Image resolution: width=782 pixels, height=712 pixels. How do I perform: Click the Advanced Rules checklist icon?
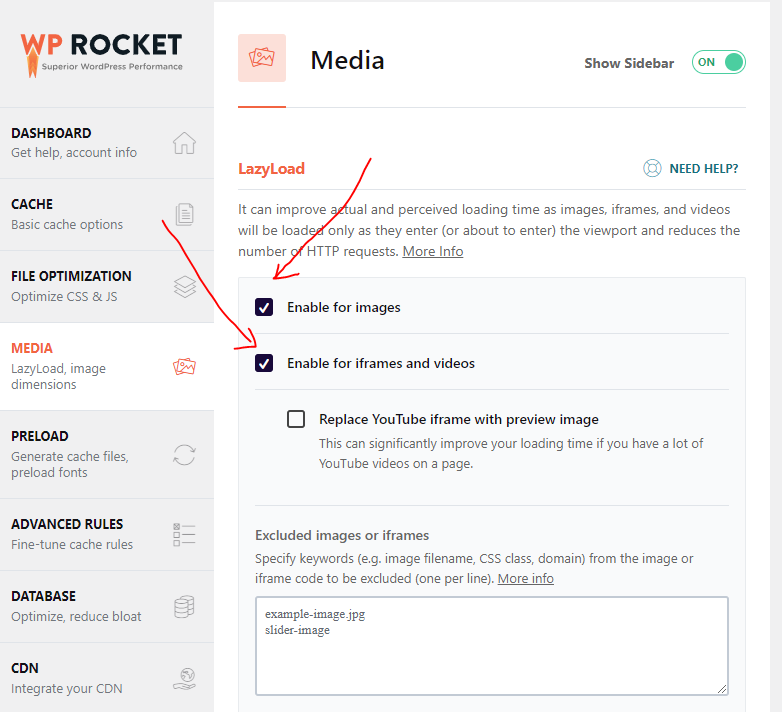[184, 534]
